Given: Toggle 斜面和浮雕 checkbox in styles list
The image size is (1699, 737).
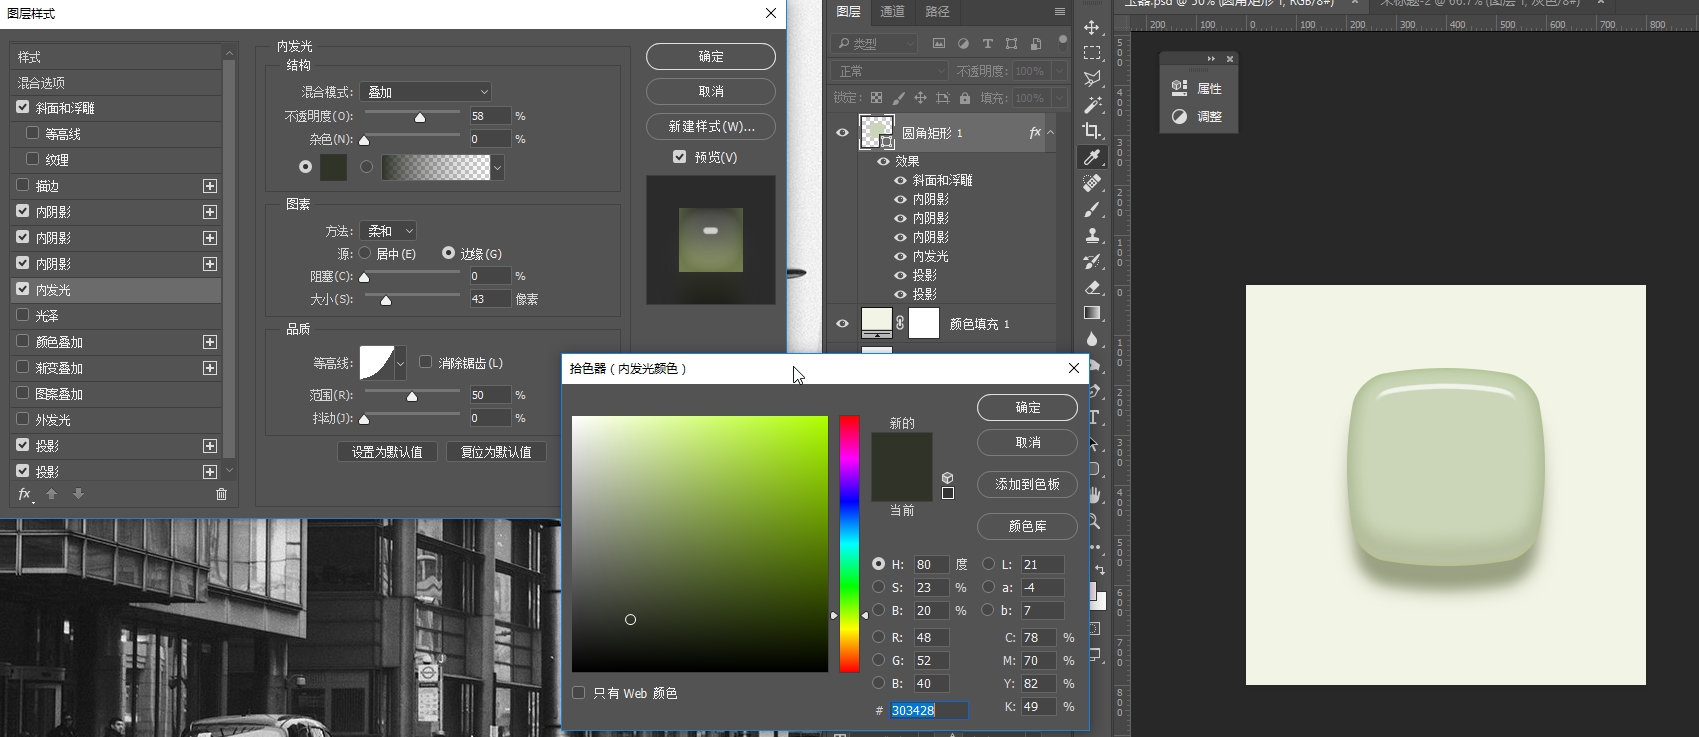Looking at the screenshot, I should click(23, 107).
